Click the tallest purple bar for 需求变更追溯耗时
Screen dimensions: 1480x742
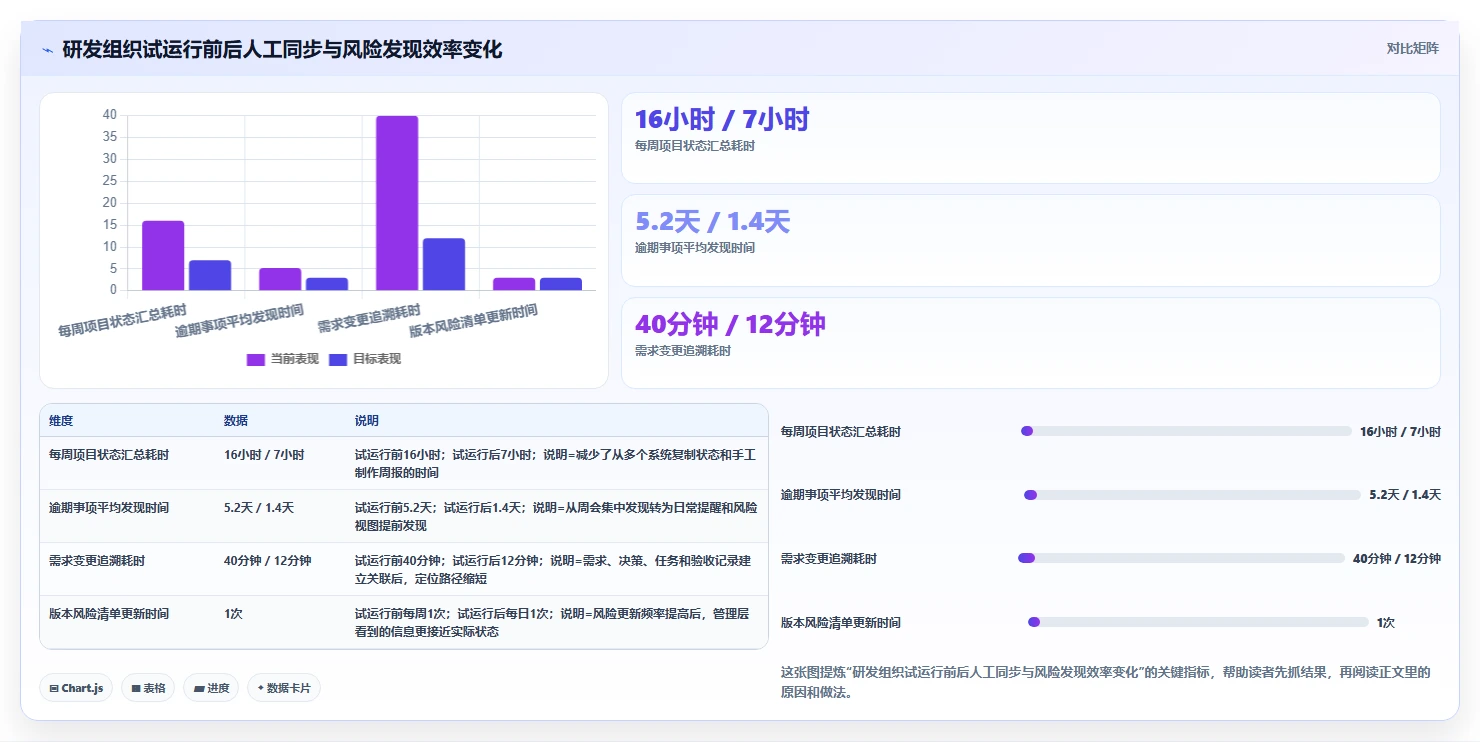point(397,203)
